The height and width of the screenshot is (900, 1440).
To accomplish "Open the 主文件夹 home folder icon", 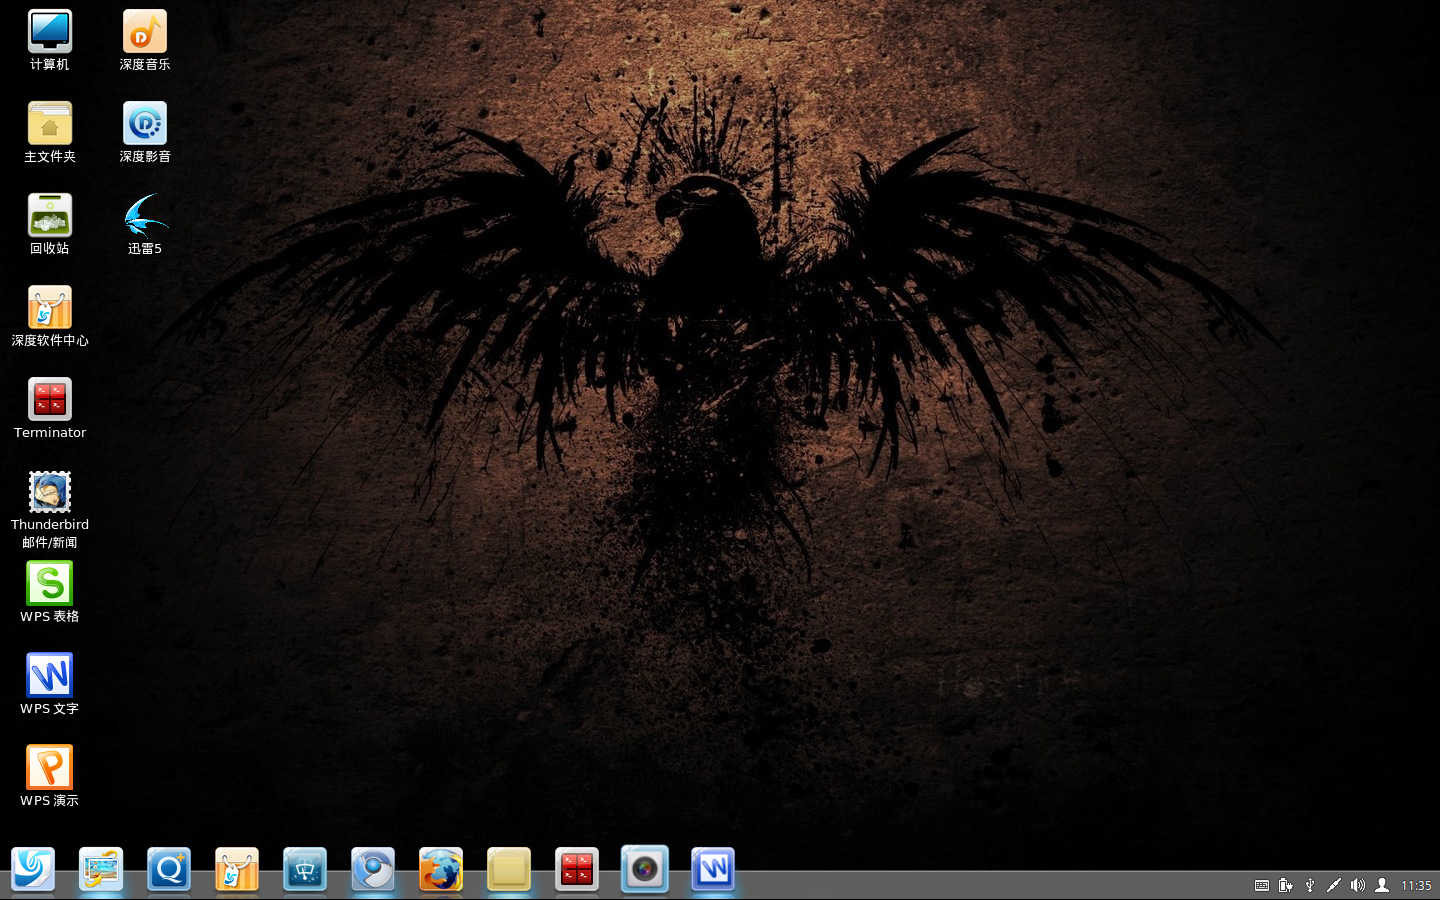I will point(49,132).
